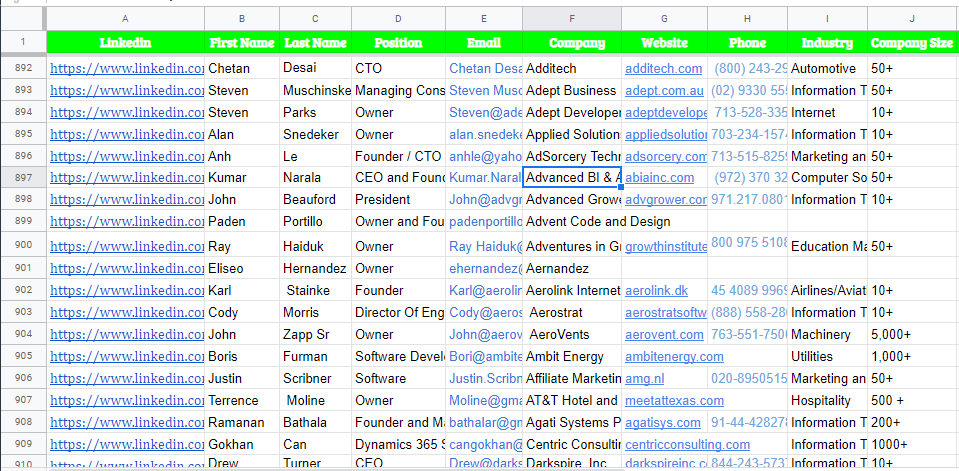The image size is (959, 471).
Task: Select the Aernandez company cell
Action: tap(572, 268)
